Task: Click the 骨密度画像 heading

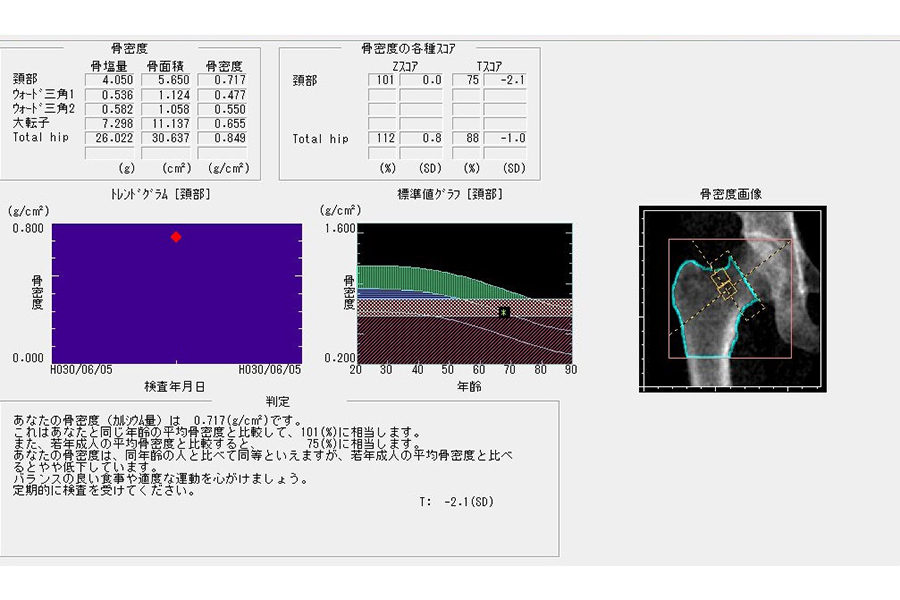Action: coord(731,194)
